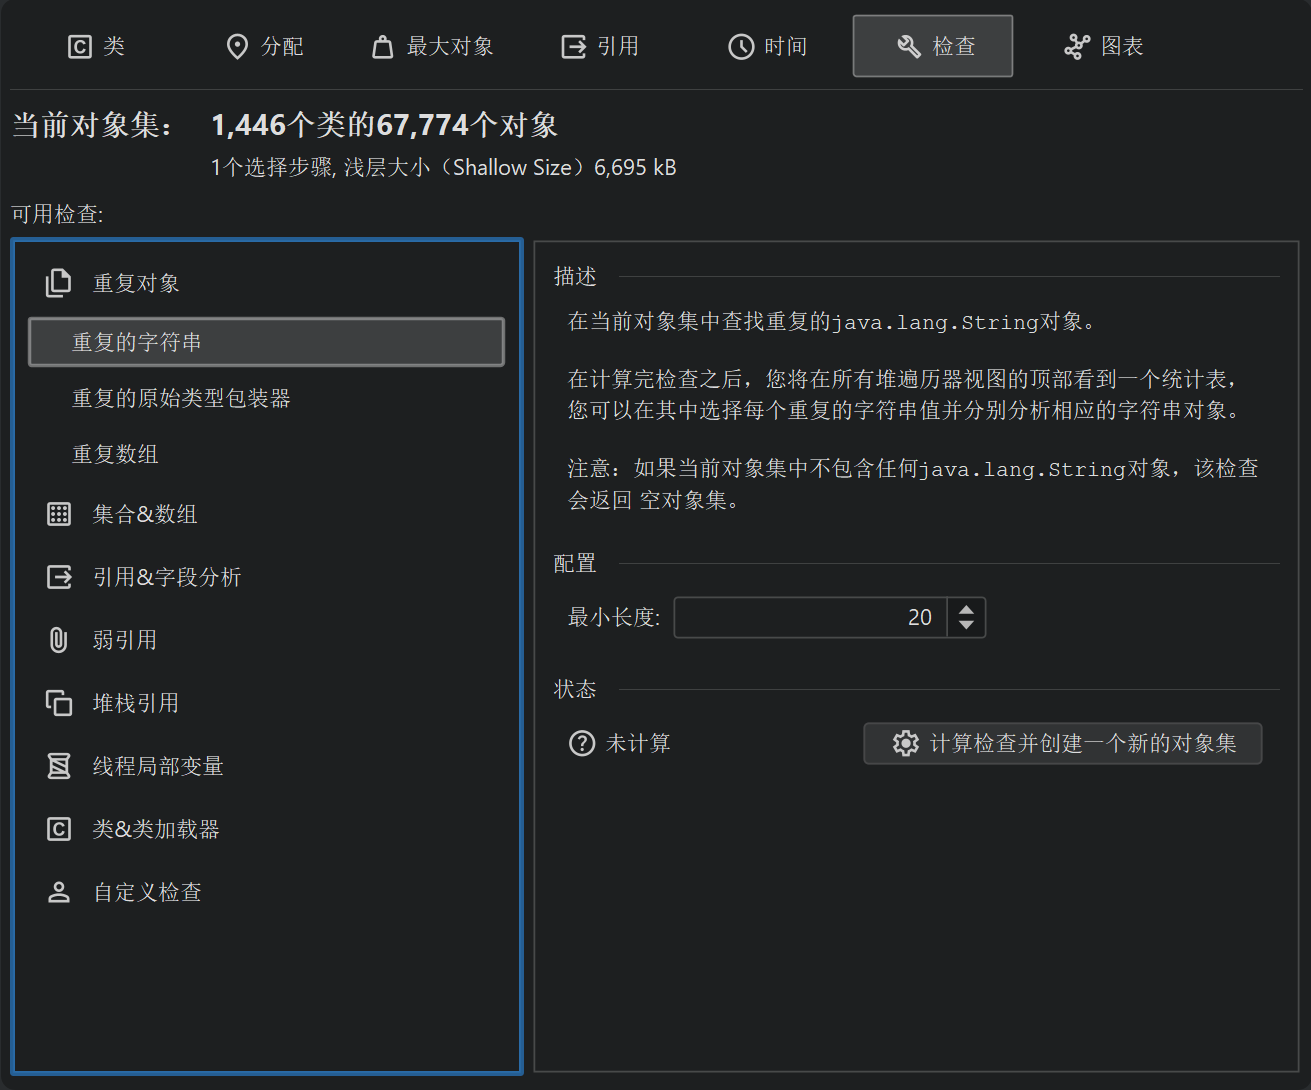Increase the minimum length with up arrow
1311x1090 pixels.
pyautogui.click(x=966, y=609)
